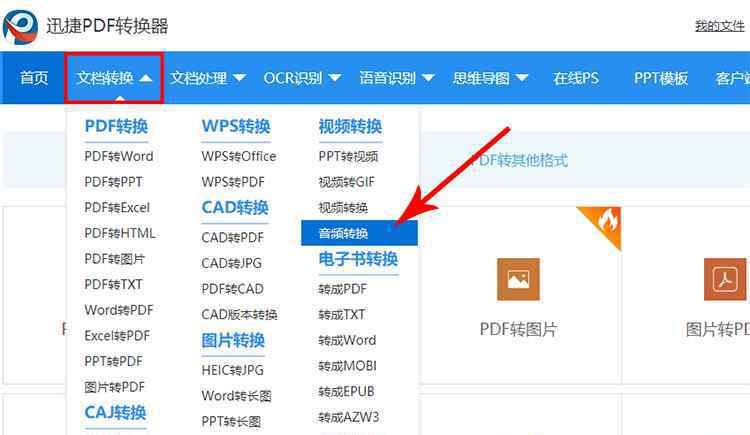Open the PPT模板 nav item

[661, 78]
